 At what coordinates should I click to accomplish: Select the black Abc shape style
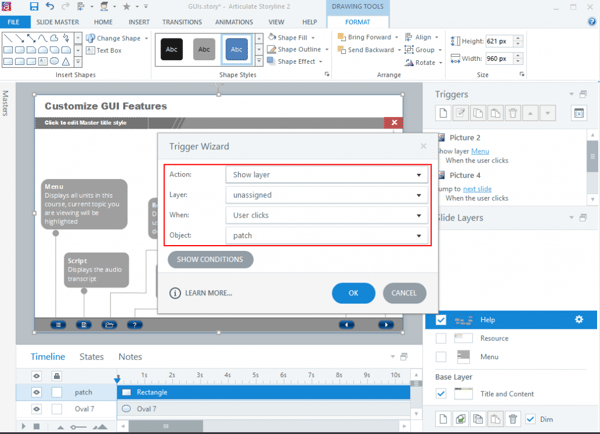171,49
